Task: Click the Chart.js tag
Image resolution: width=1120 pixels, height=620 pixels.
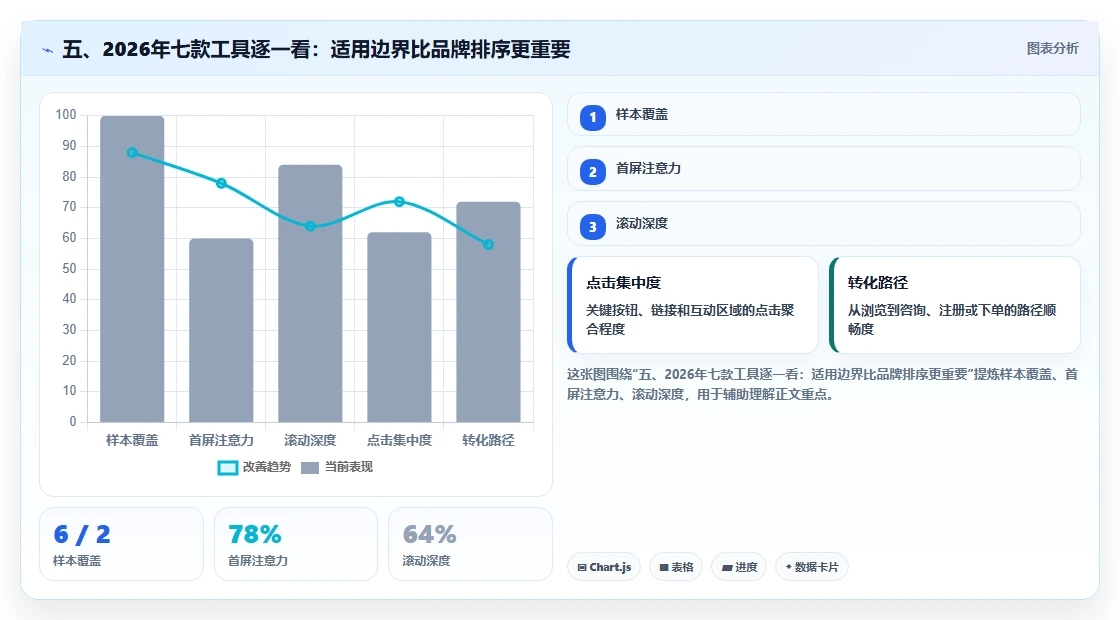Action: 604,566
